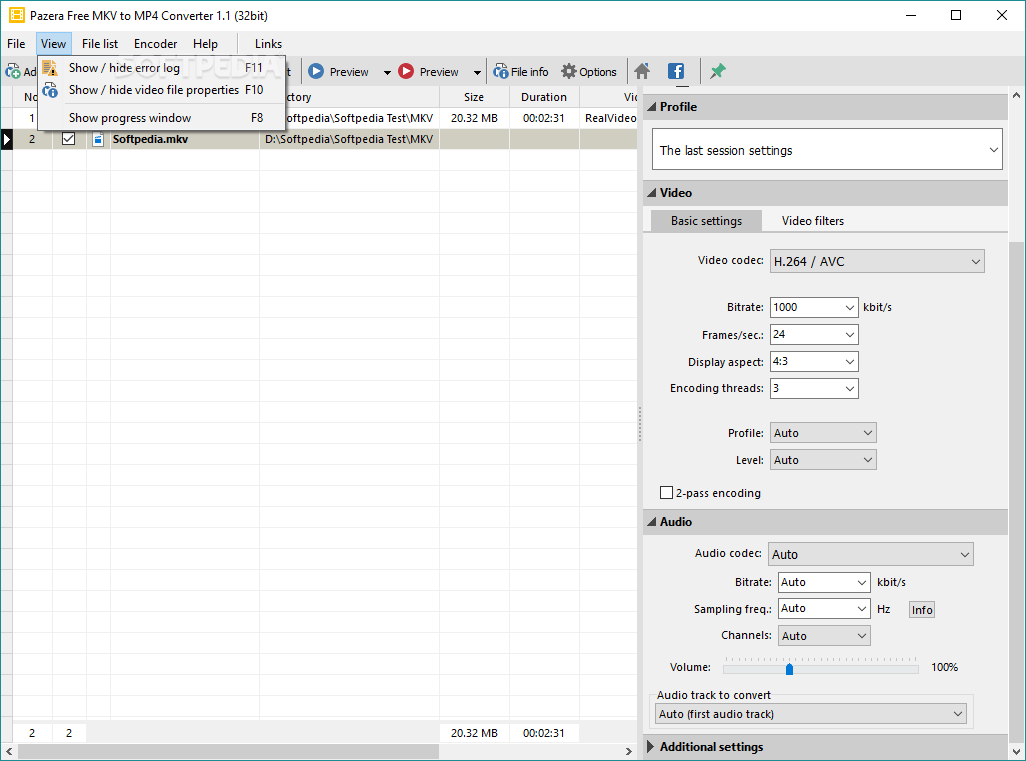This screenshot has width=1026, height=761.
Task: Click the settings panel scroll down arrow
Action: pyautogui.click(x=1016, y=751)
